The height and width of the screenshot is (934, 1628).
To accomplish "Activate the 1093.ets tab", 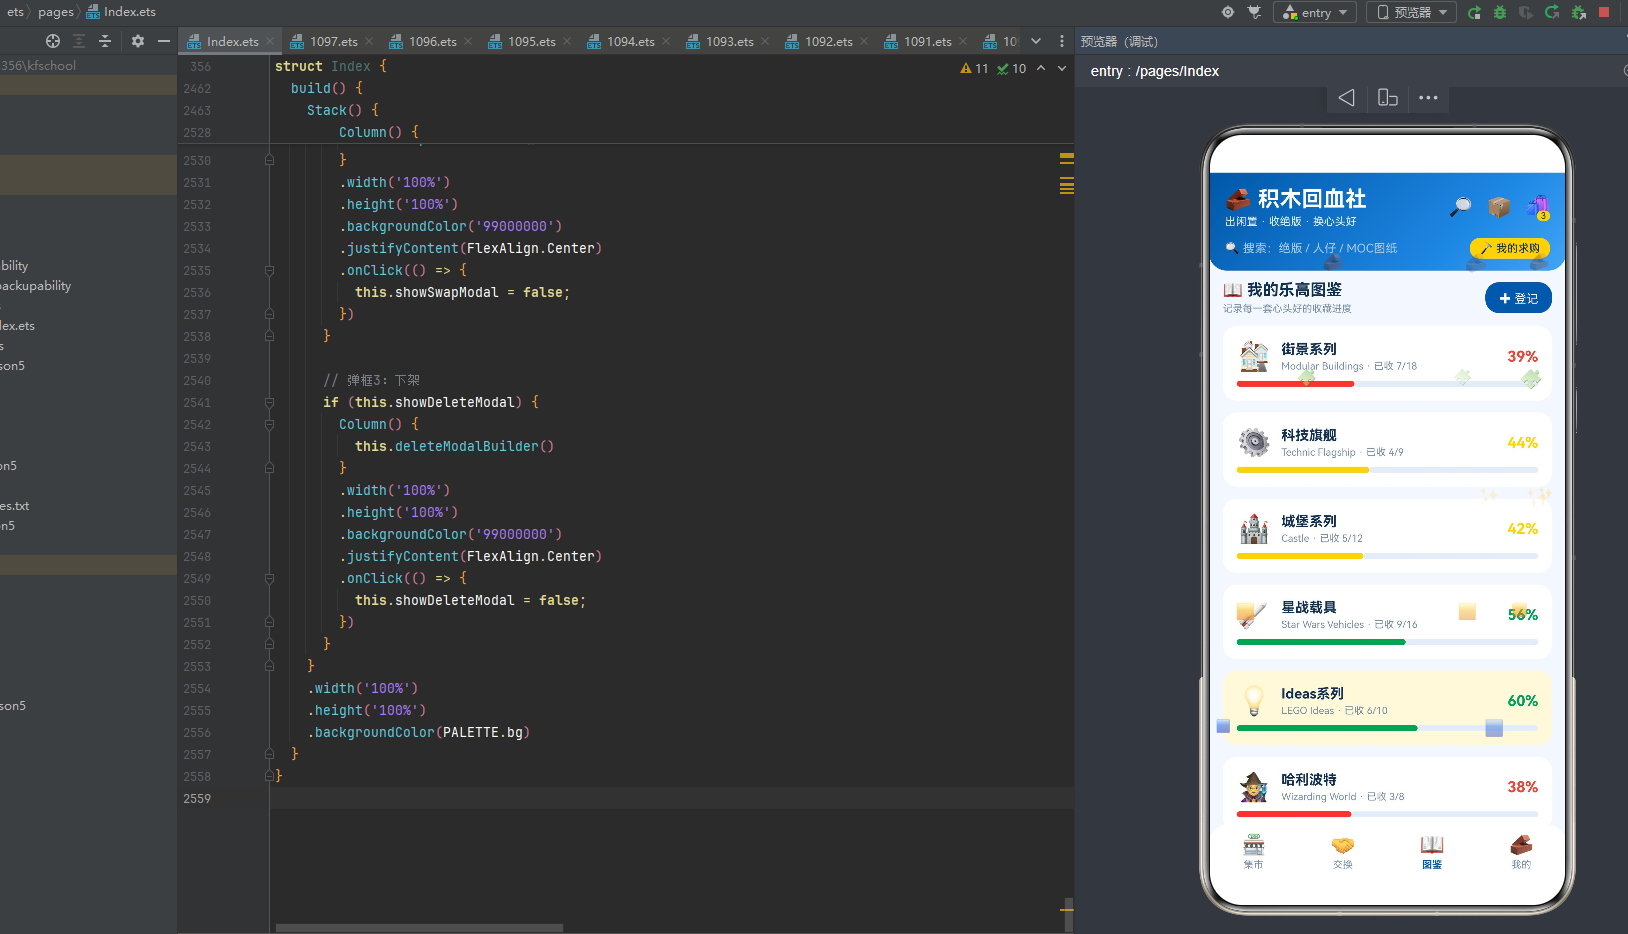I will 729,41.
